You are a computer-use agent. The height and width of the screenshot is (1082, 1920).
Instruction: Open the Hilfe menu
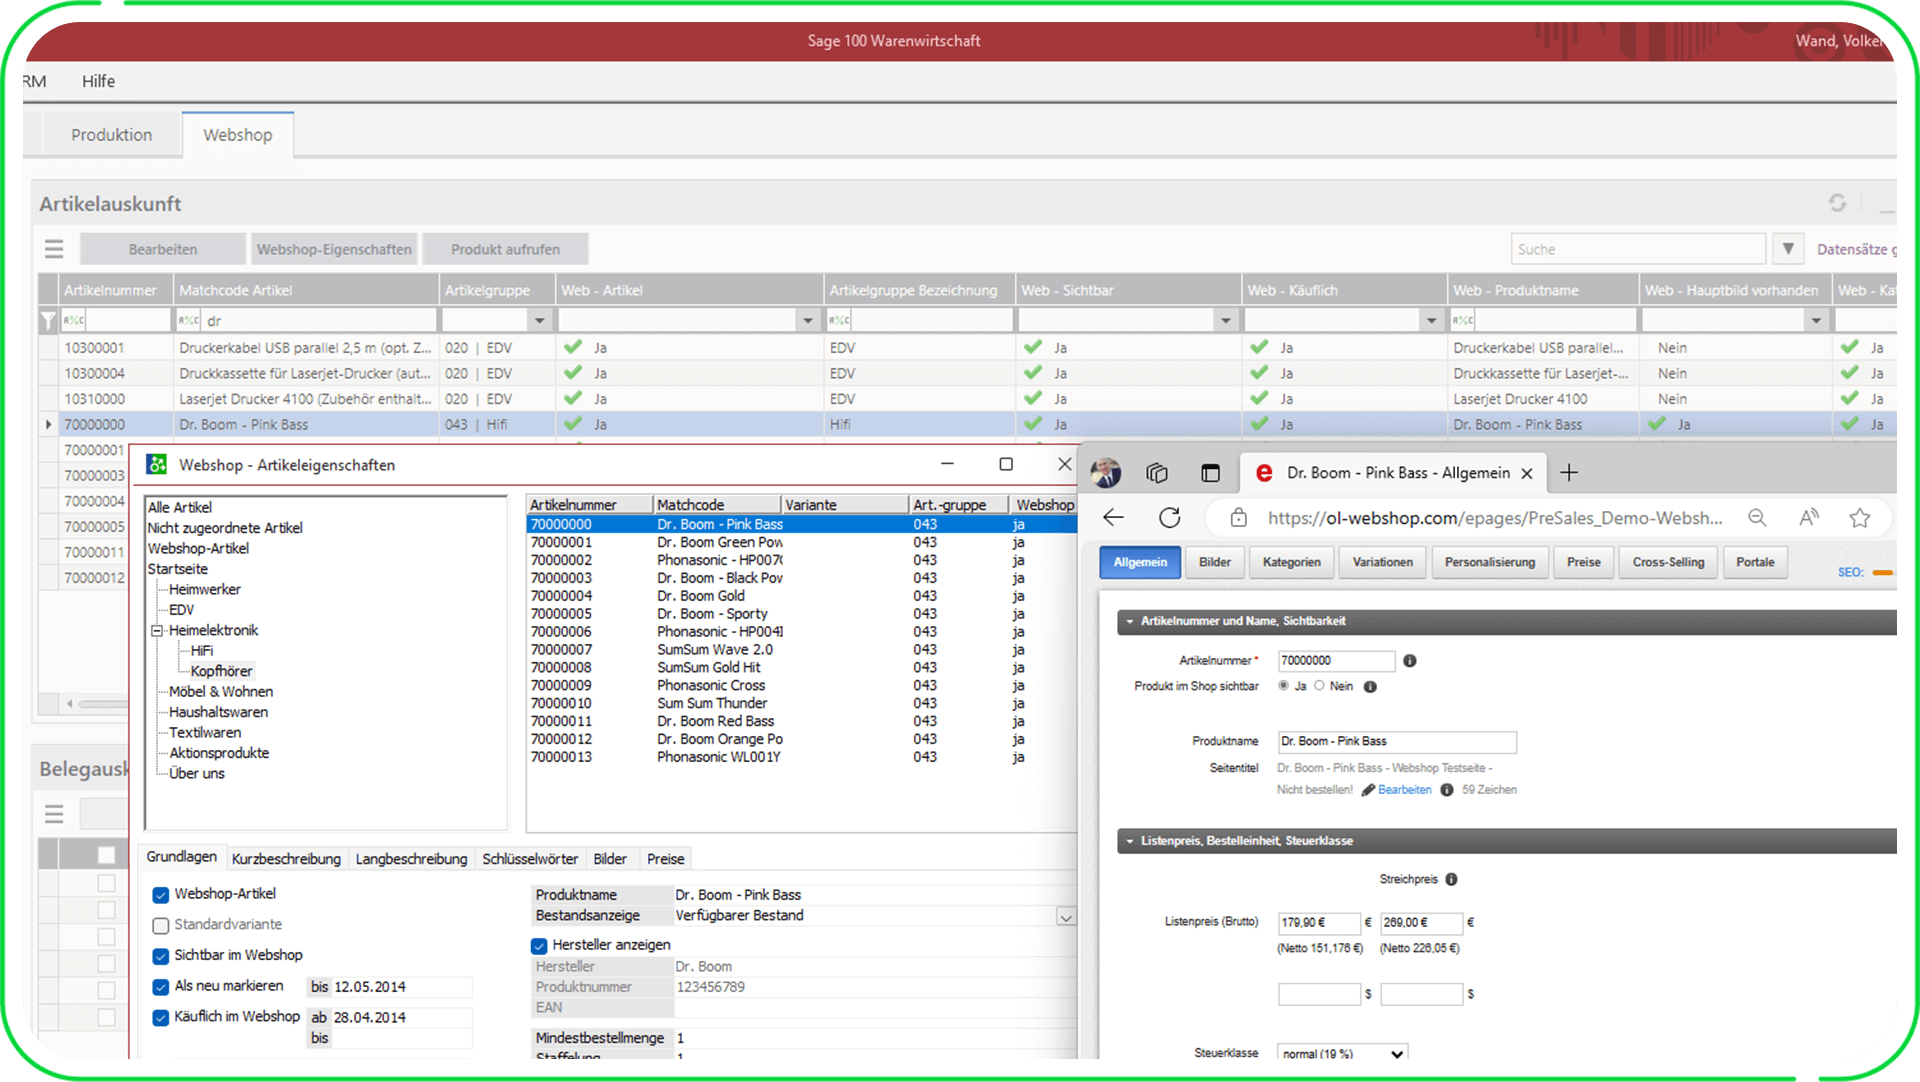tap(98, 81)
